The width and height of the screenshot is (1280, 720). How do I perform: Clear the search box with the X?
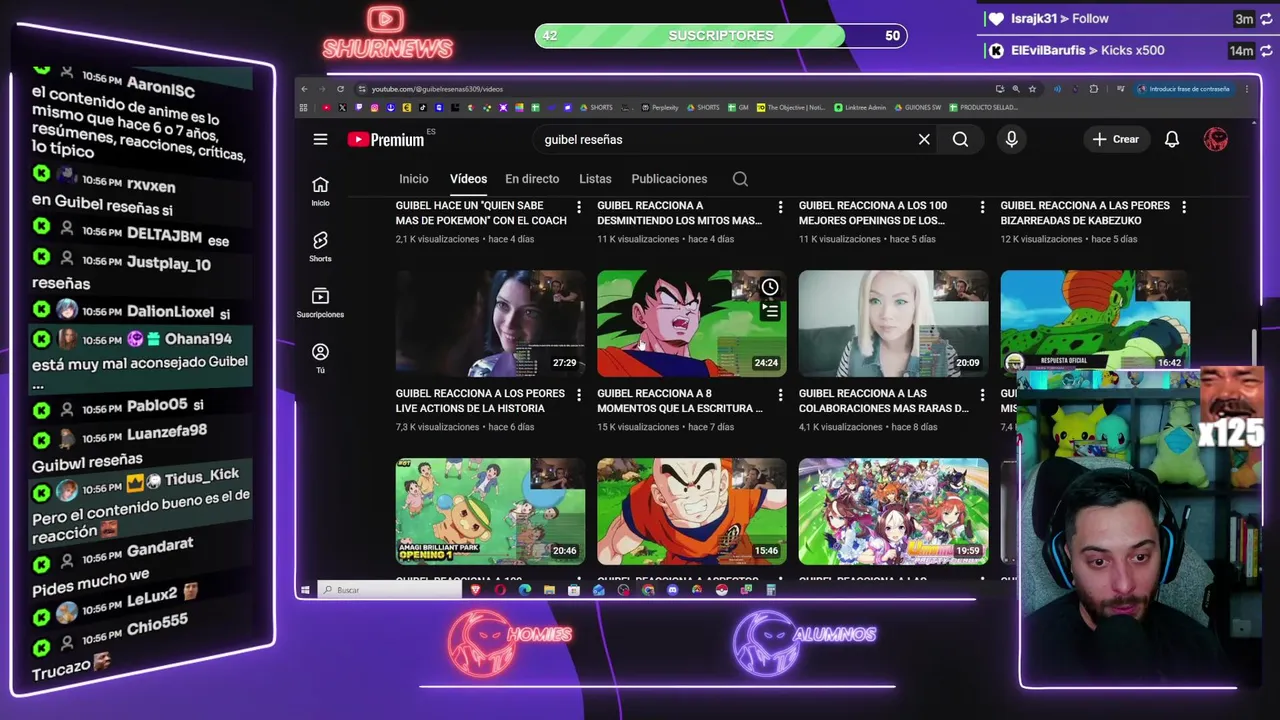(924, 139)
